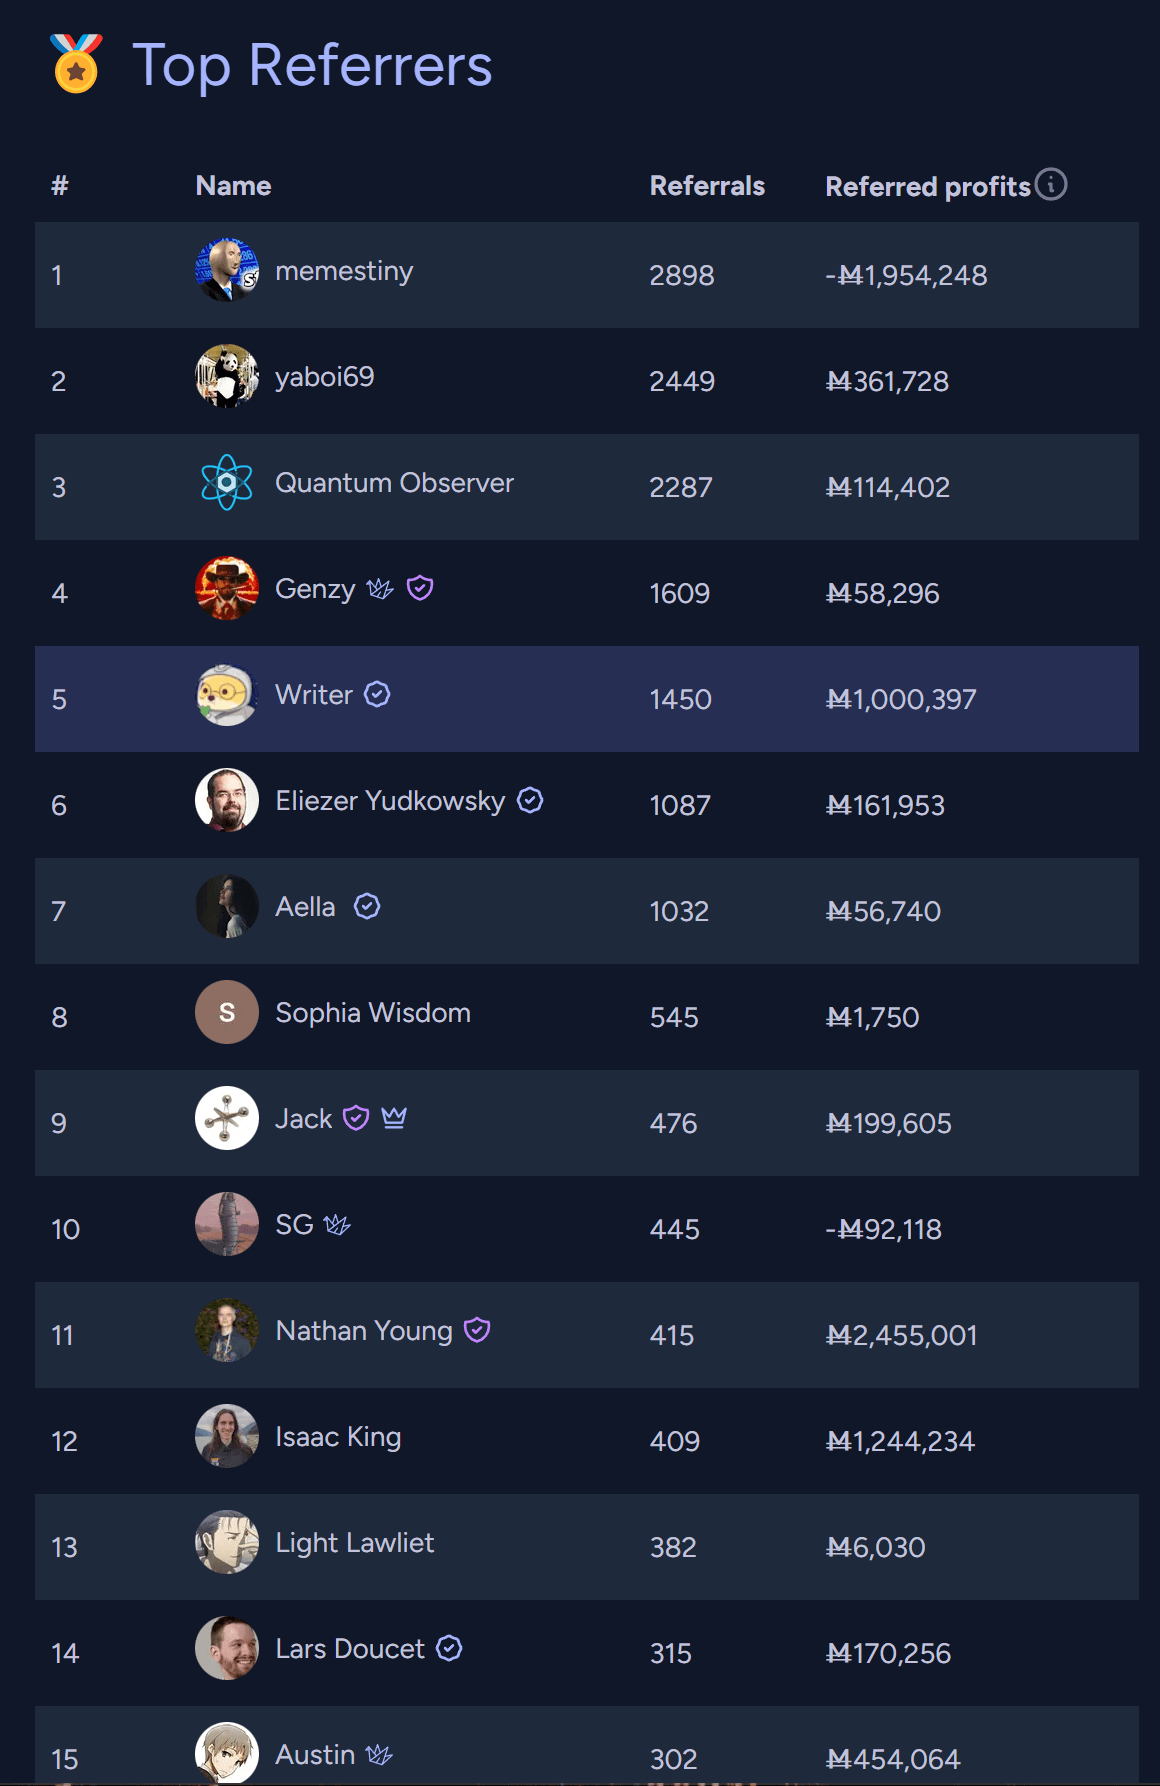Click the shield badge next to Genzy
1160x1786 pixels.
pos(420,588)
